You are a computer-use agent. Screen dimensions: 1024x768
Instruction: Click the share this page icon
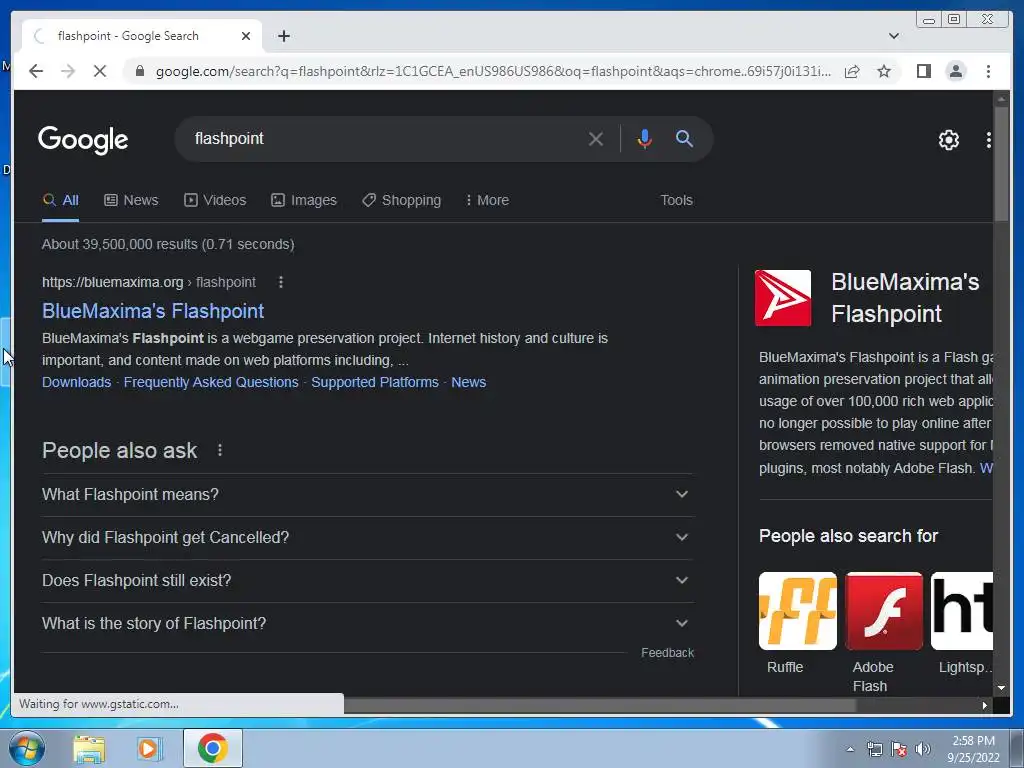tap(852, 71)
